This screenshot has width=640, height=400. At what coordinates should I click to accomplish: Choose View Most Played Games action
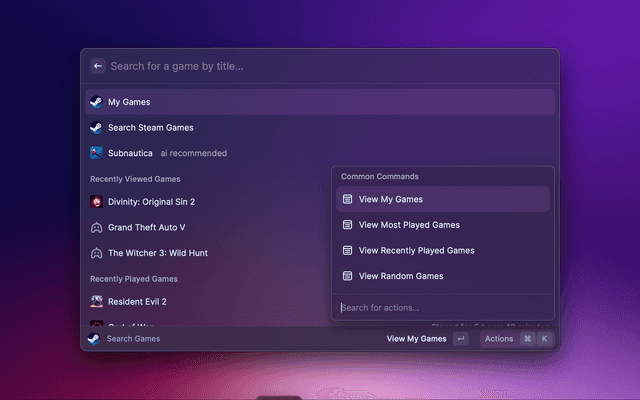[408, 225]
